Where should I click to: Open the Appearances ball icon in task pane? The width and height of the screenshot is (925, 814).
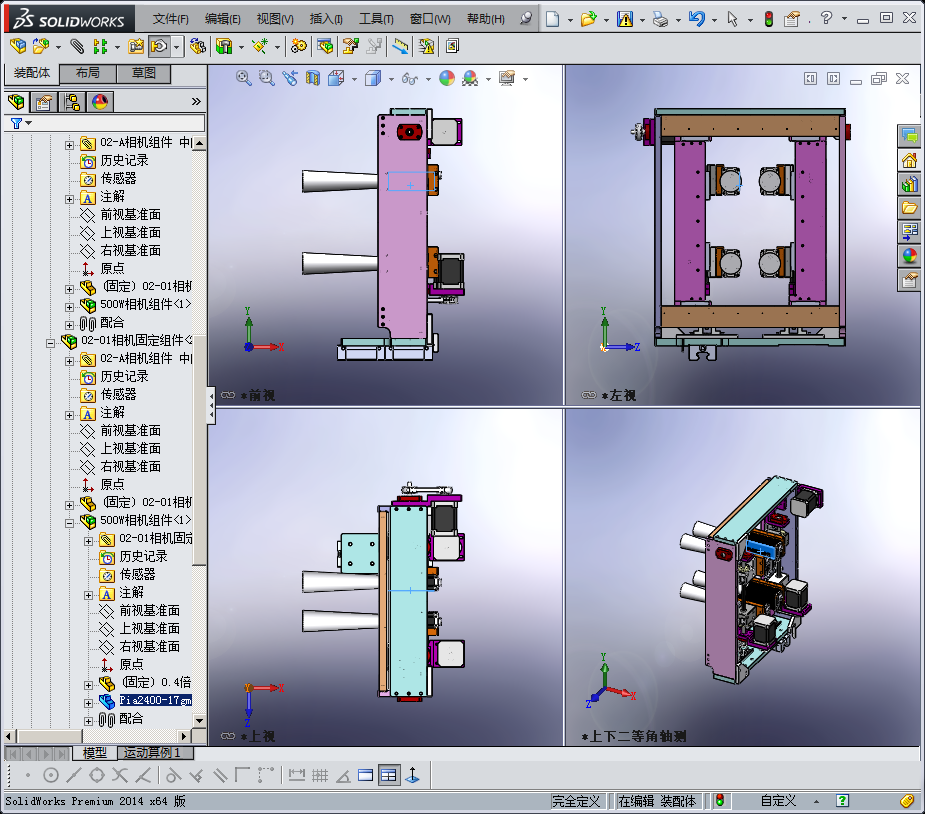tap(910, 256)
